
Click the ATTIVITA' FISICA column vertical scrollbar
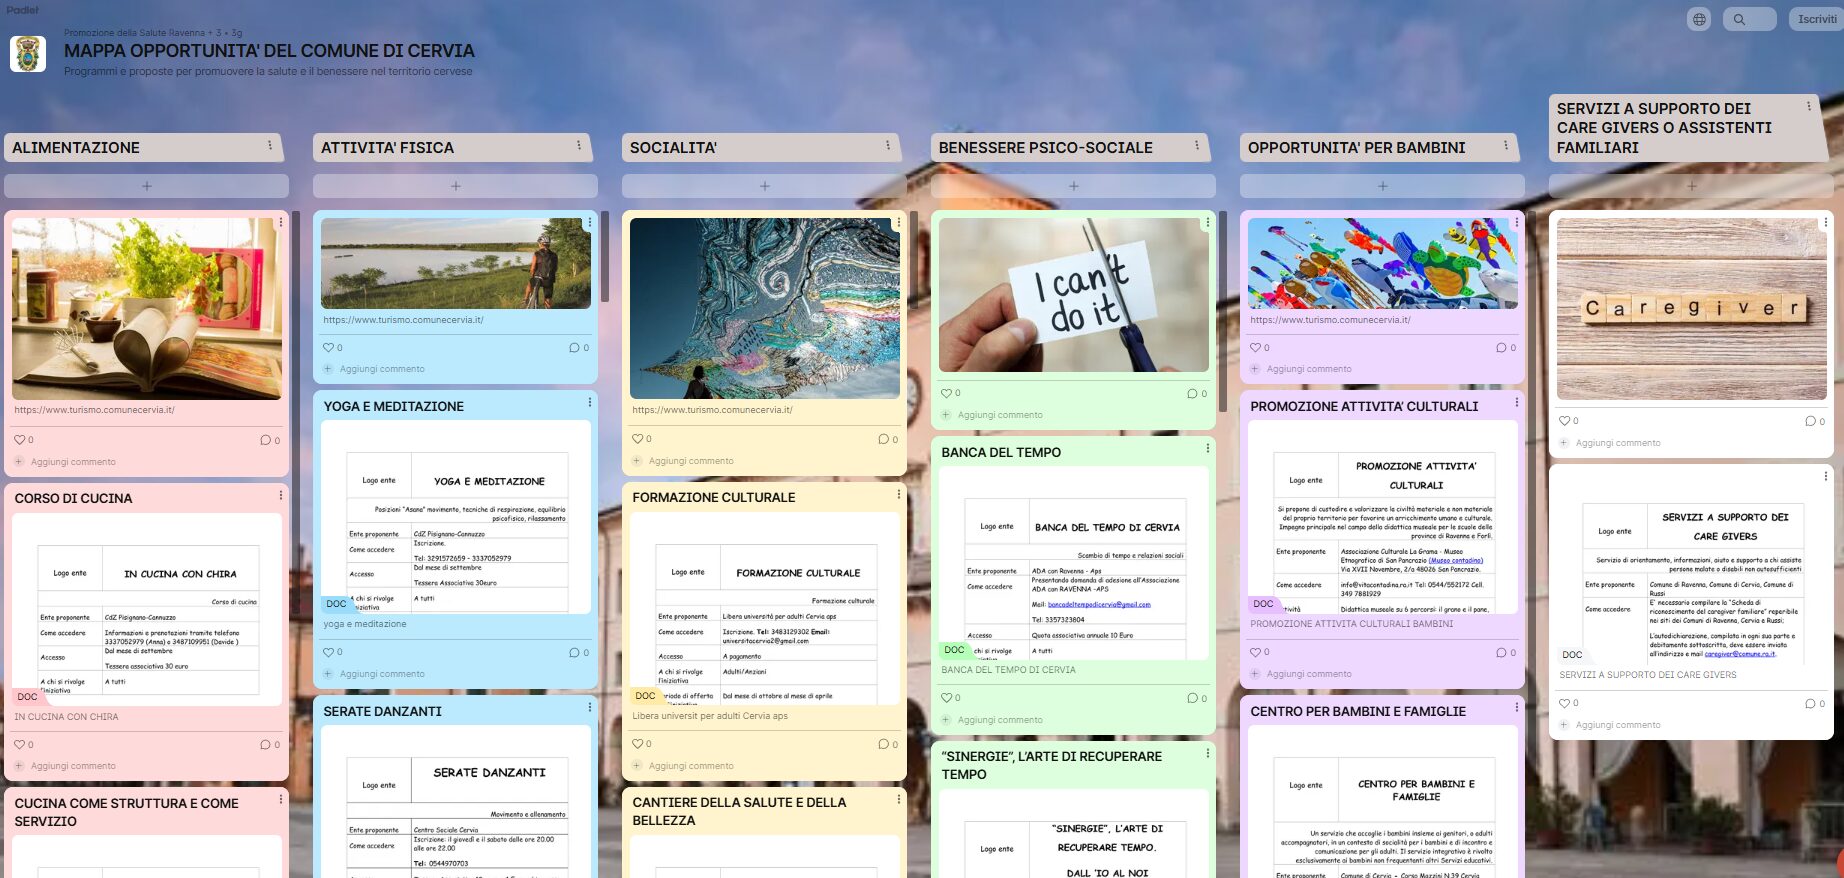[x=604, y=256]
